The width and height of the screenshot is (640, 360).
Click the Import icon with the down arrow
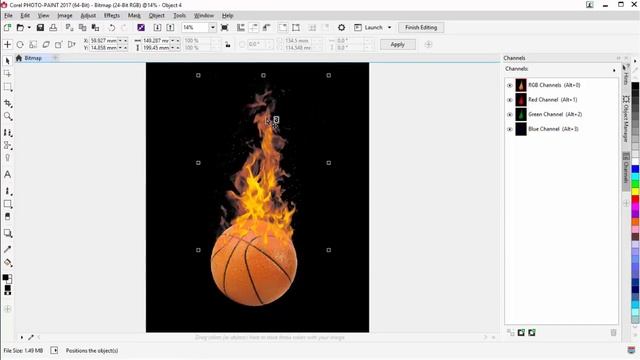[x=157, y=27]
